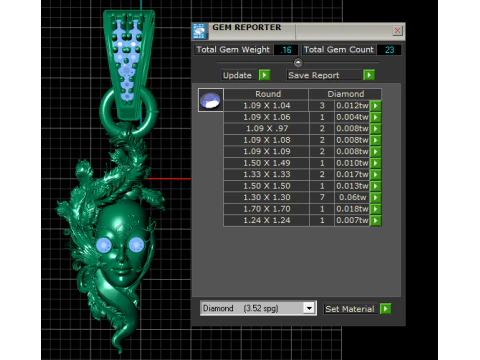Collapse panel using small up-arrow circle
The height and width of the screenshot is (360, 480).
coord(298,62)
